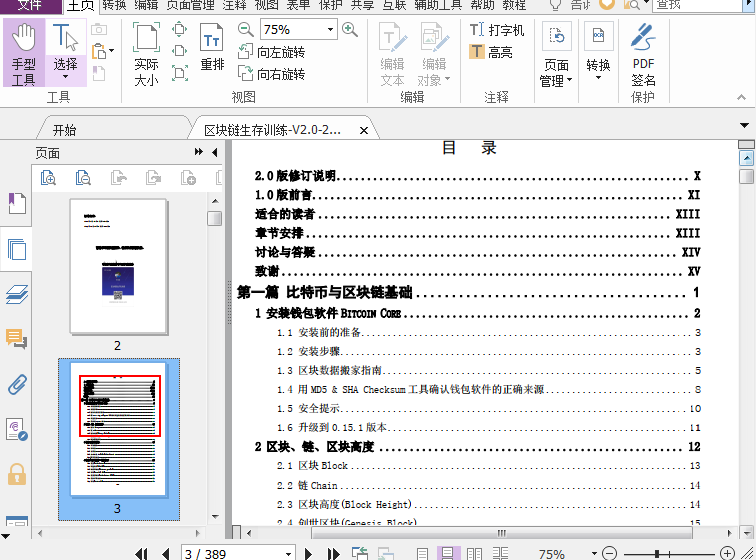Zoom out with the ribbon minus magnifier
756x560 pixels.
245,29
